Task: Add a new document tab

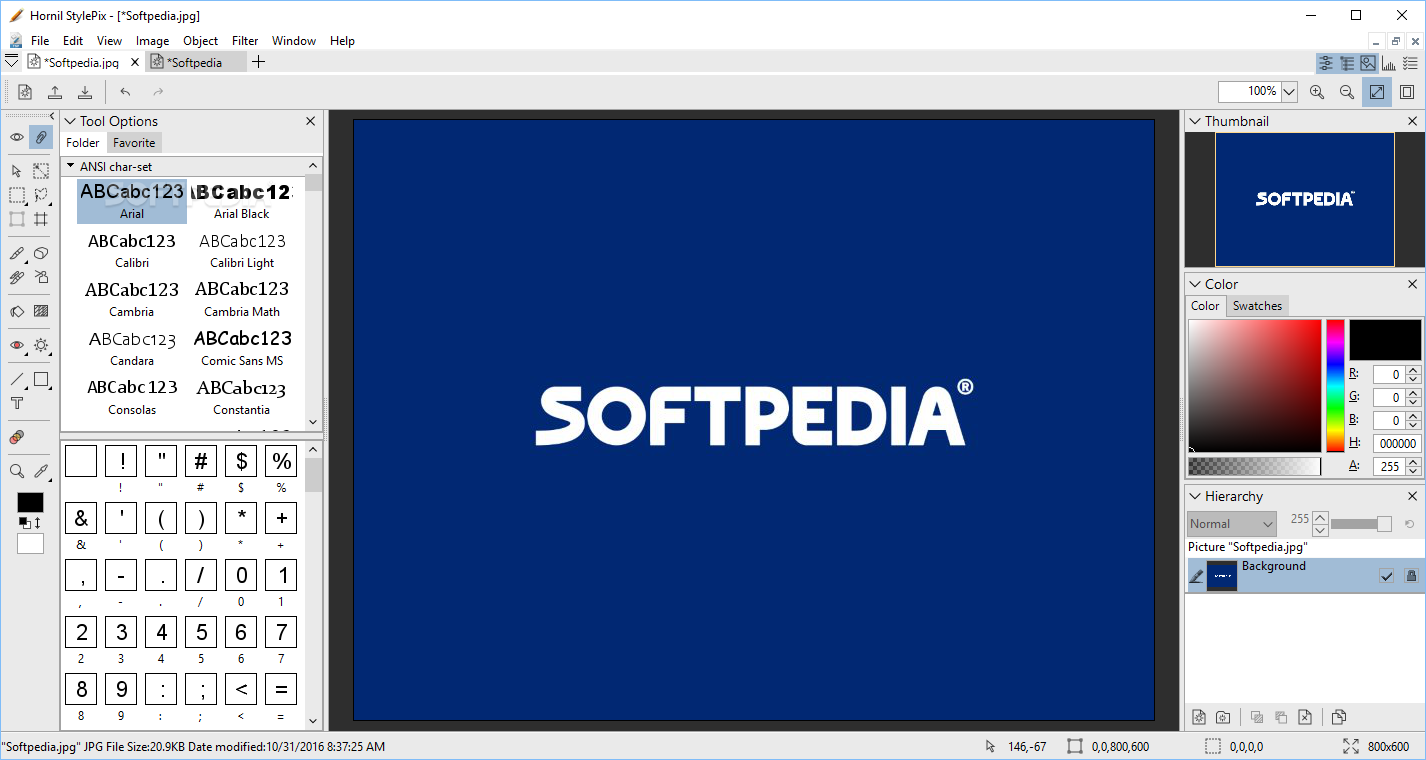Action: tap(259, 62)
